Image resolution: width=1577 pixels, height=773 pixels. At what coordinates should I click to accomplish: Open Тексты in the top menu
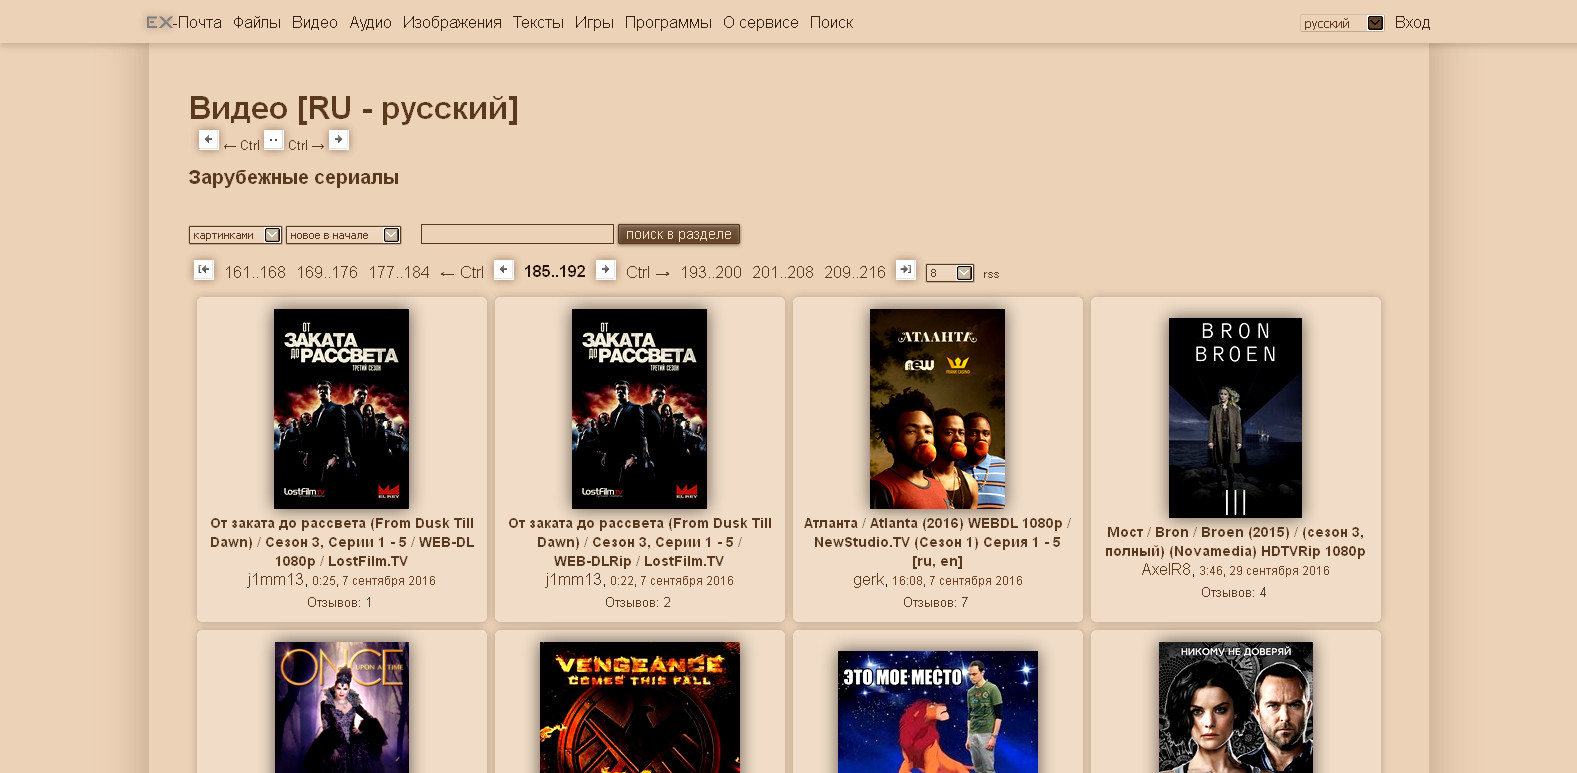[x=538, y=22]
